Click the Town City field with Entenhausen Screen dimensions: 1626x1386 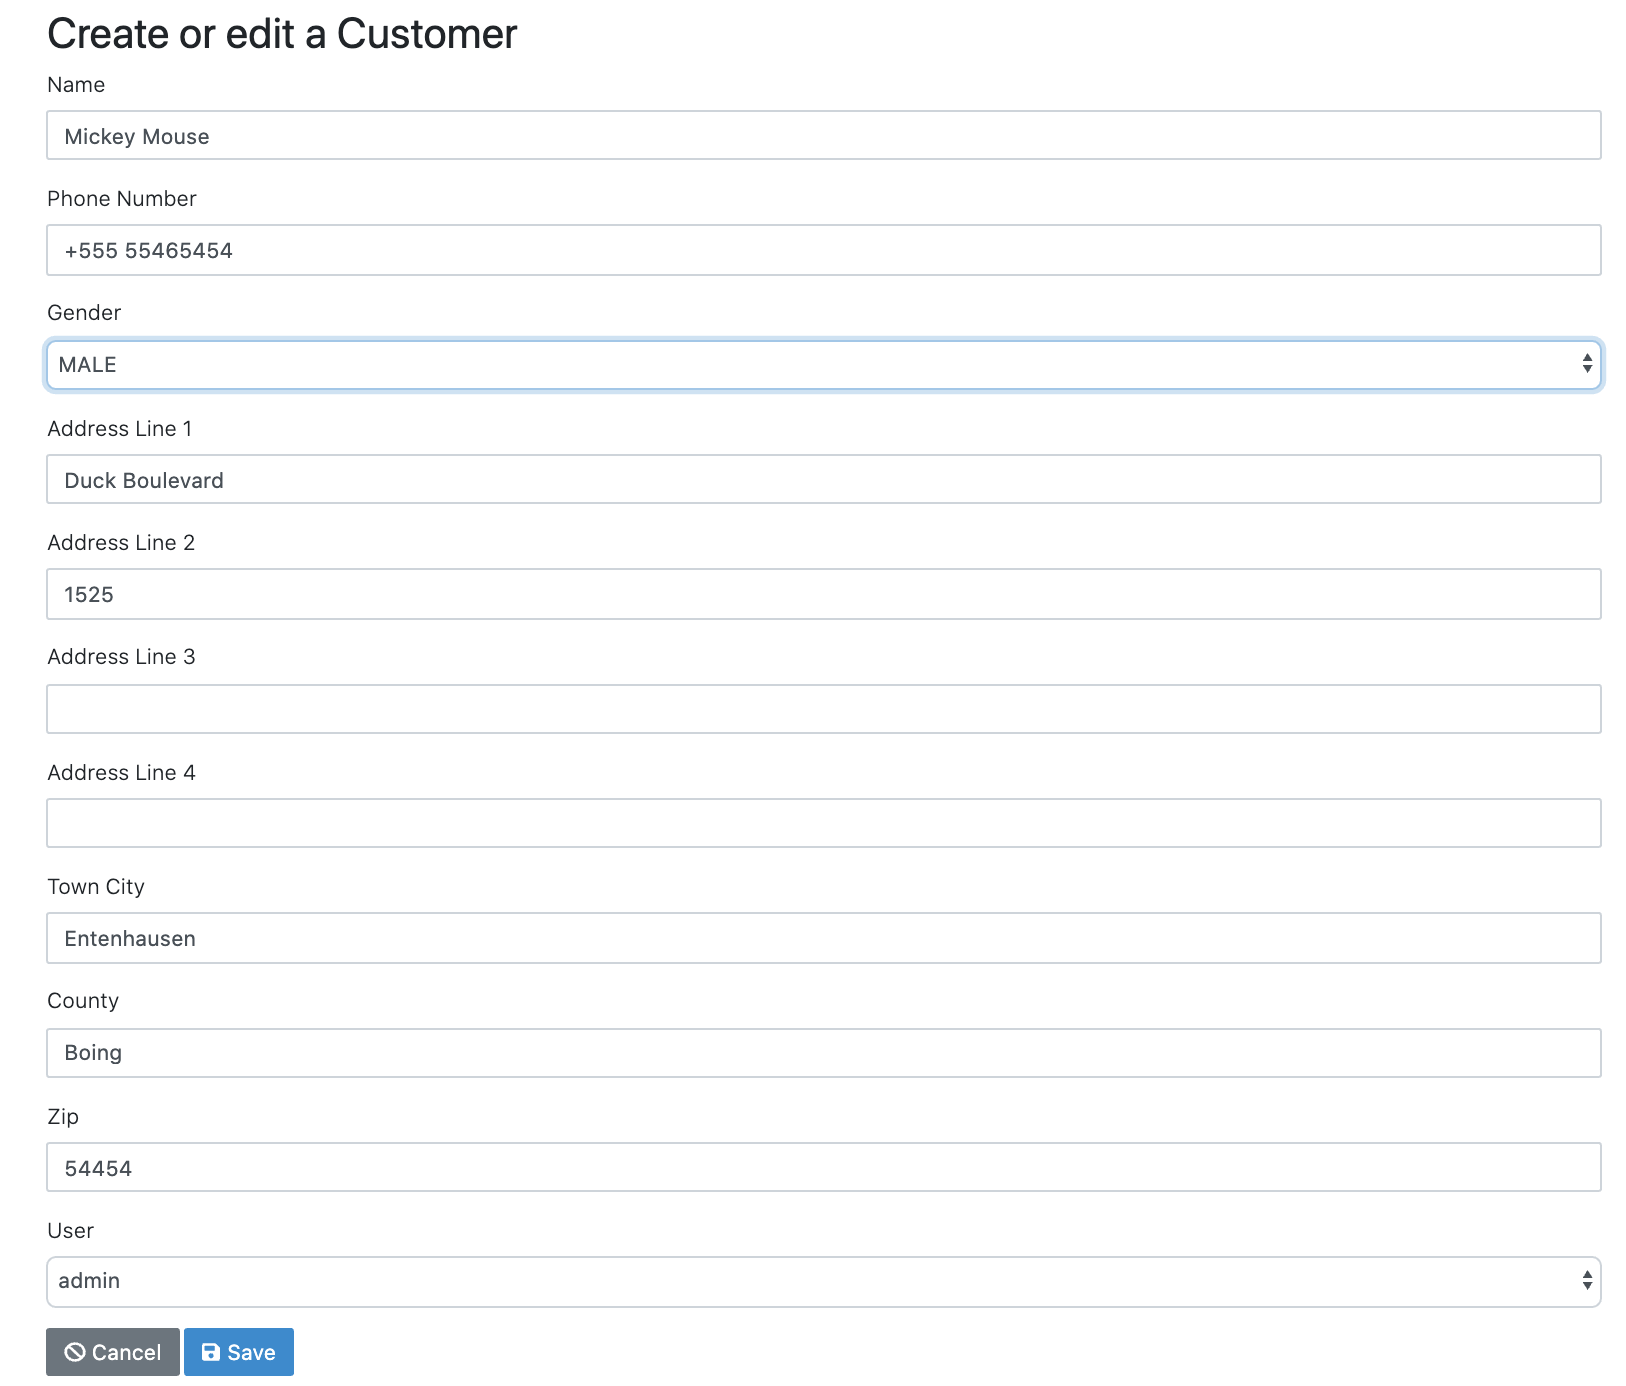822,938
